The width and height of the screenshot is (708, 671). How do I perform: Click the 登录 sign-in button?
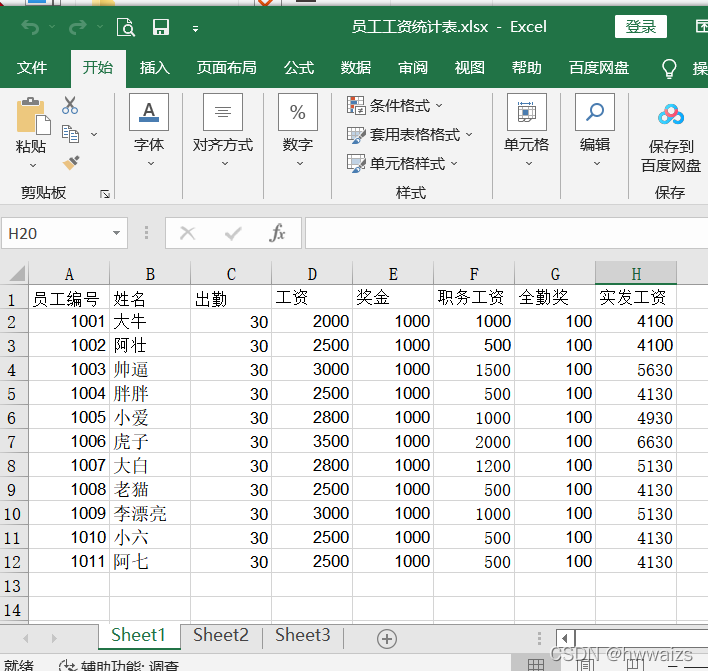pyautogui.click(x=640, y=27)
